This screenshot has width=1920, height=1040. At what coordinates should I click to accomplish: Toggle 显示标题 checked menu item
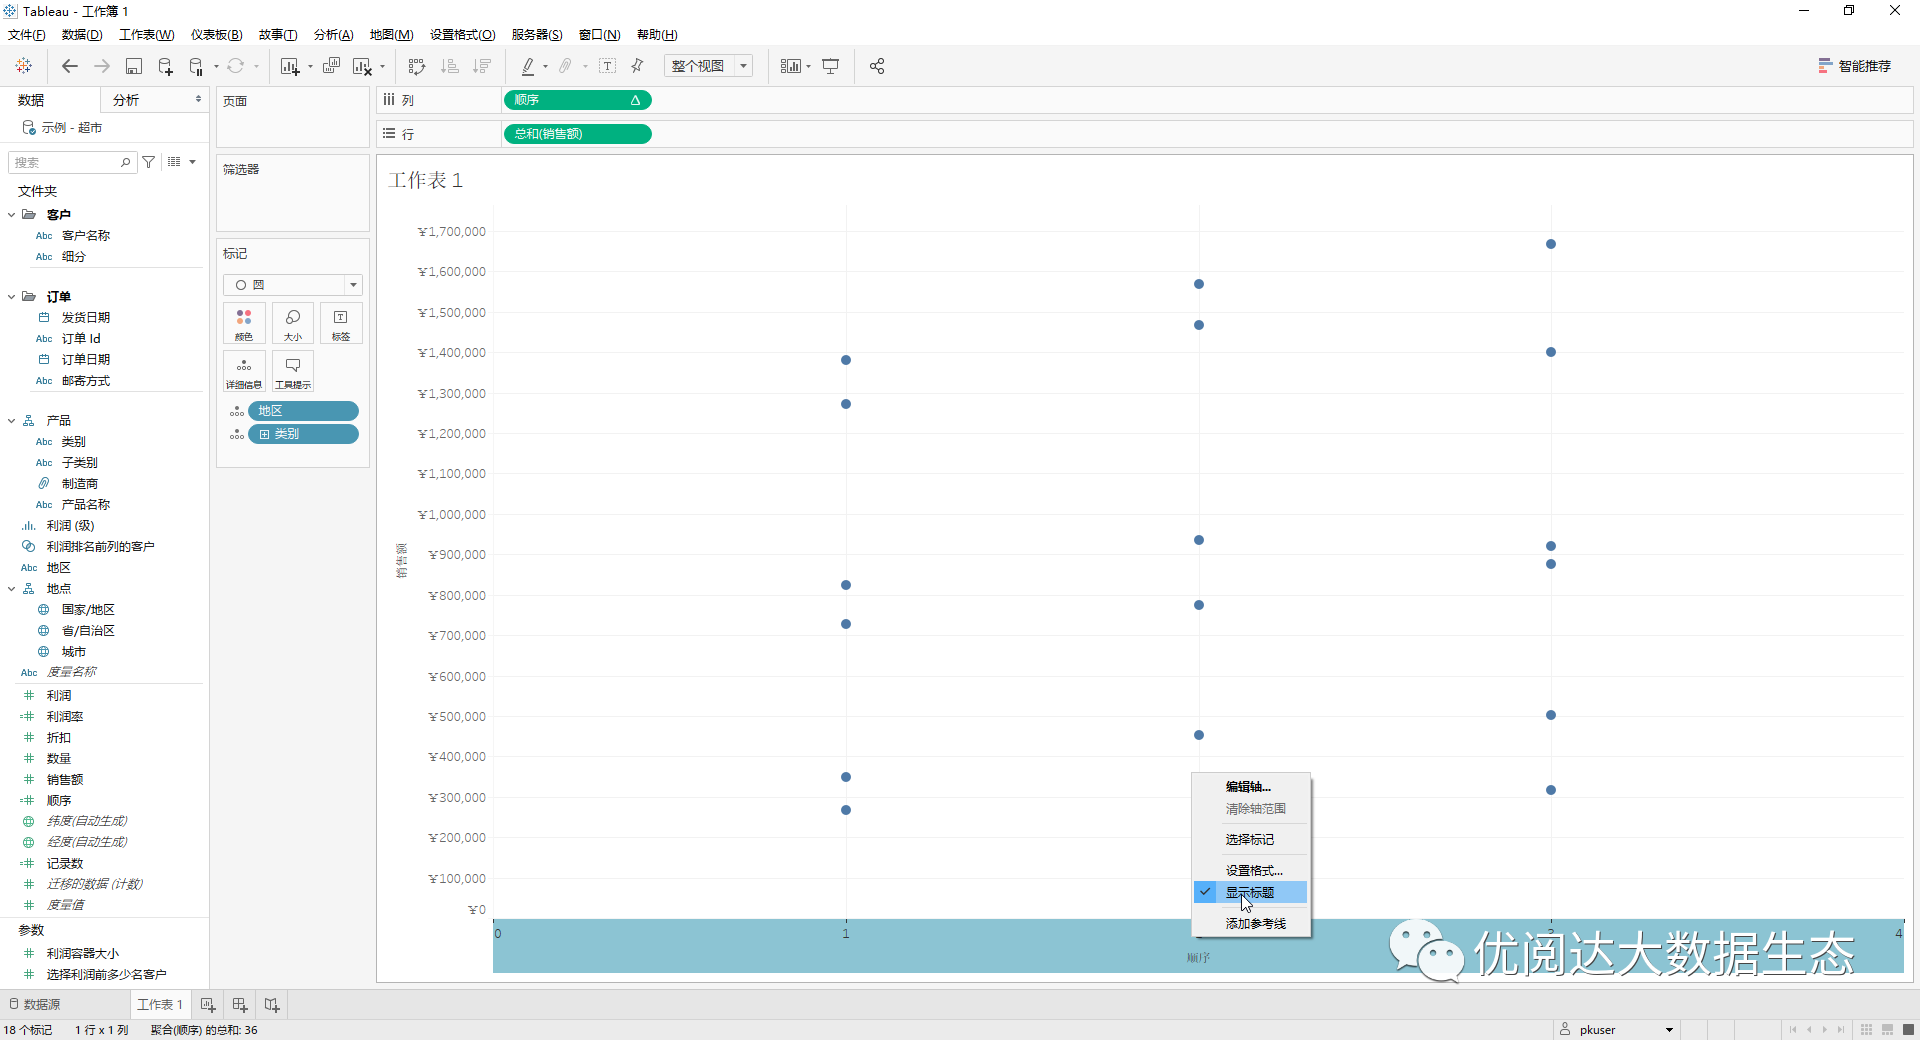[x=1251, y=892]
